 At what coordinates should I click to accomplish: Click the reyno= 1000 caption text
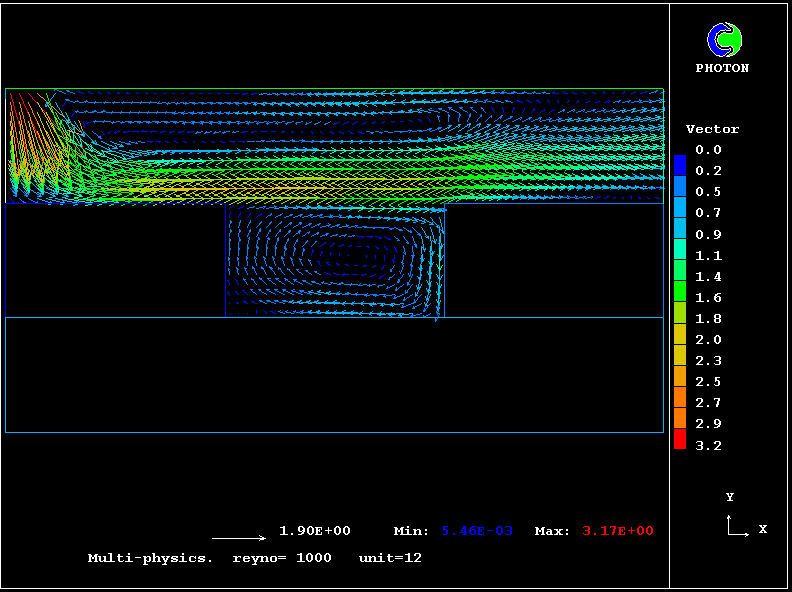282,558
